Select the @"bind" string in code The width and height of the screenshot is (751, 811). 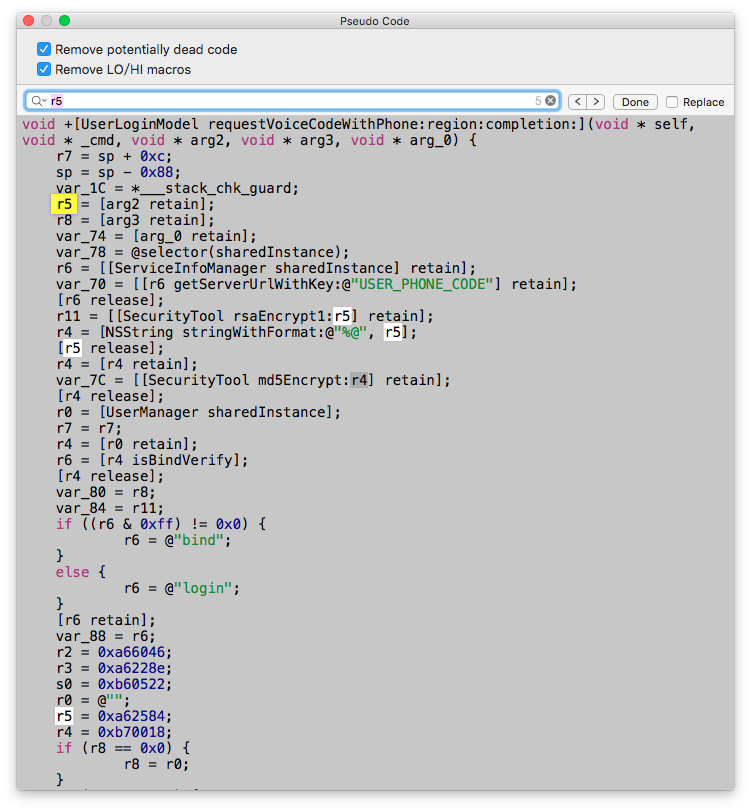203,540
